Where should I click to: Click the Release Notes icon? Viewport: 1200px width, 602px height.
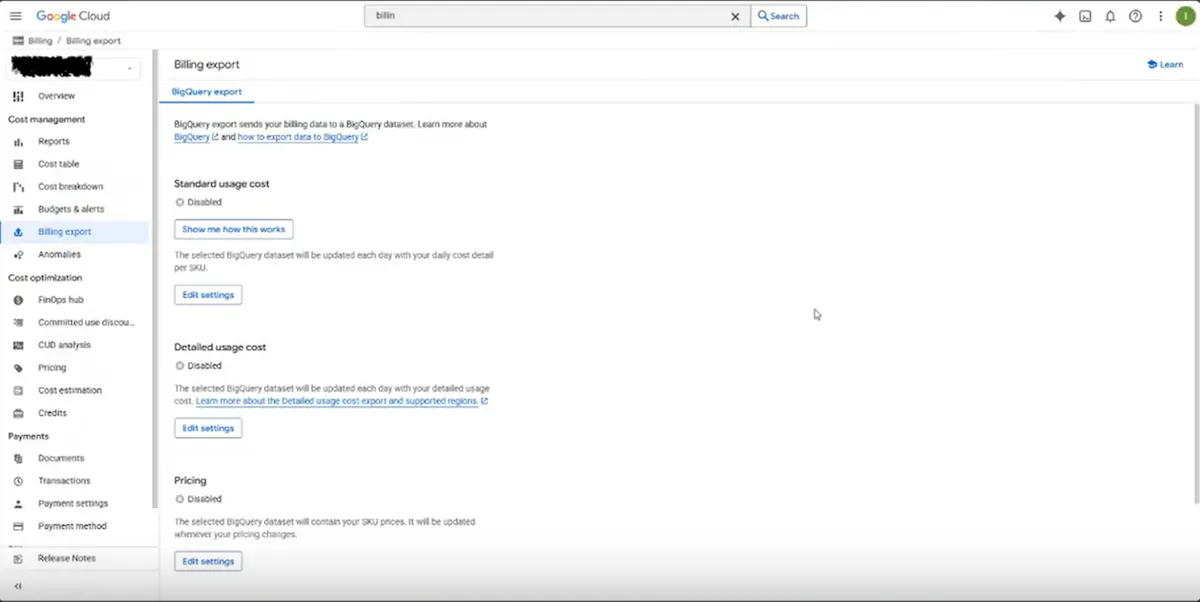pyautogui.click(x=18, y=558)
